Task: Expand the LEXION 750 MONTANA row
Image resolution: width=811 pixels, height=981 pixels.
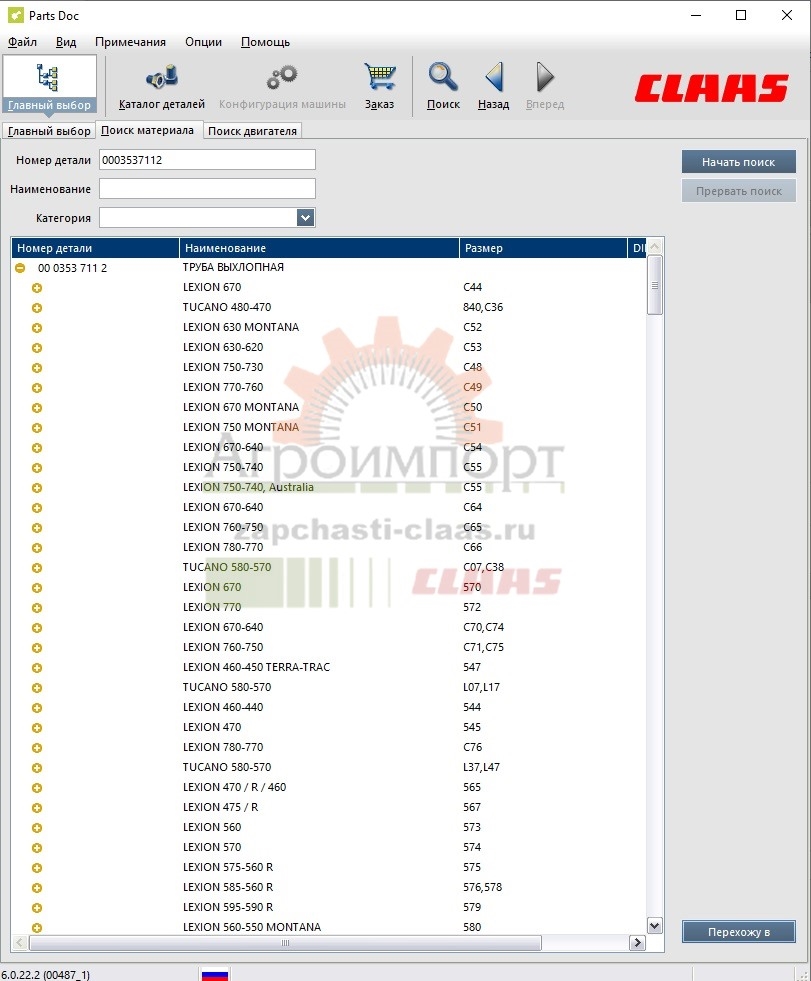Action: click(37, 428)
